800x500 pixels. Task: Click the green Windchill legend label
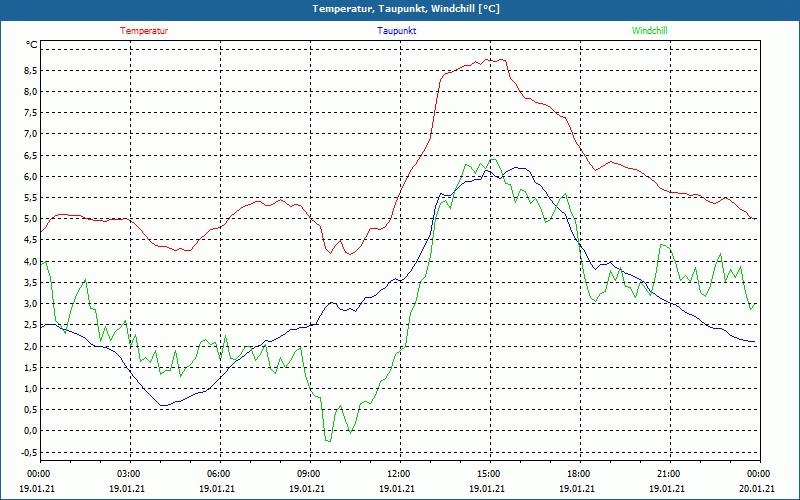coord(650,31)
